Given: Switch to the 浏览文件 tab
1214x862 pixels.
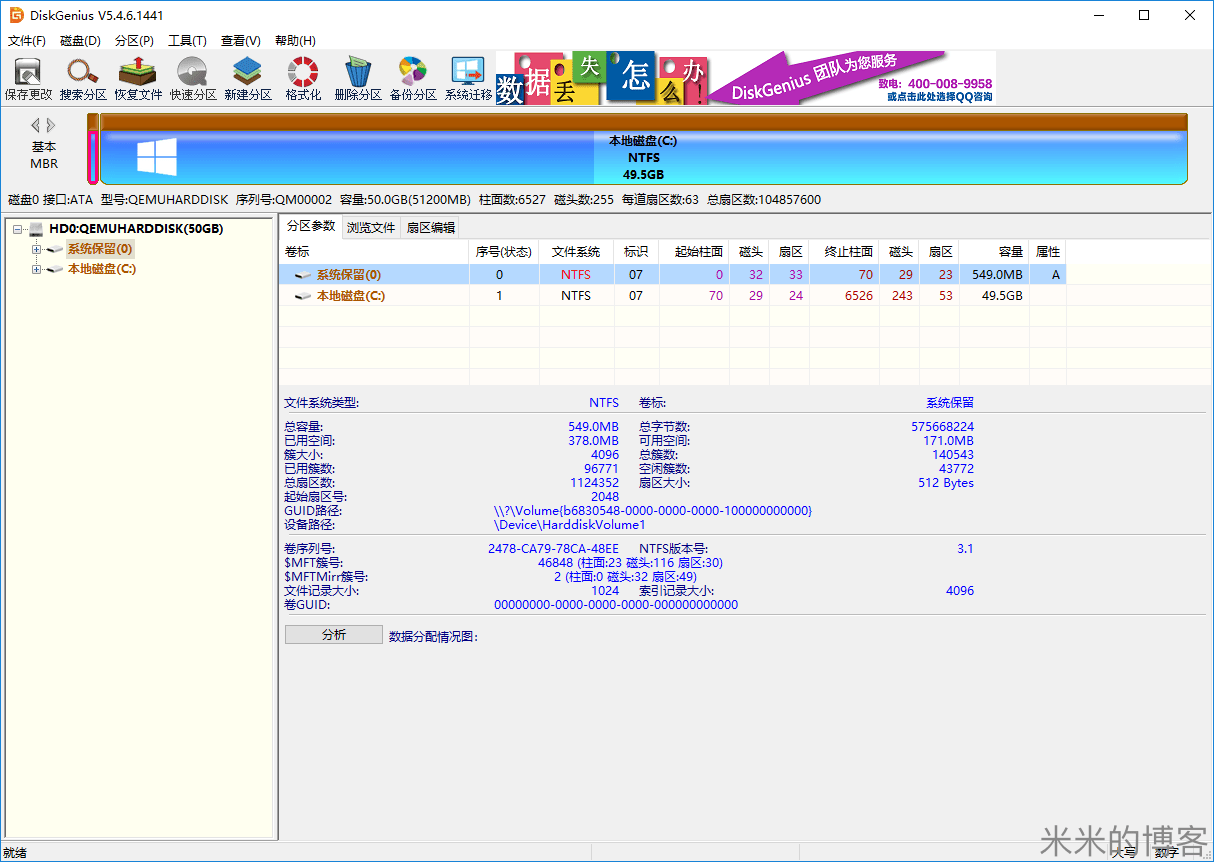Looking at the screenshot, I should pyautogui.click(x=371, y=227).
